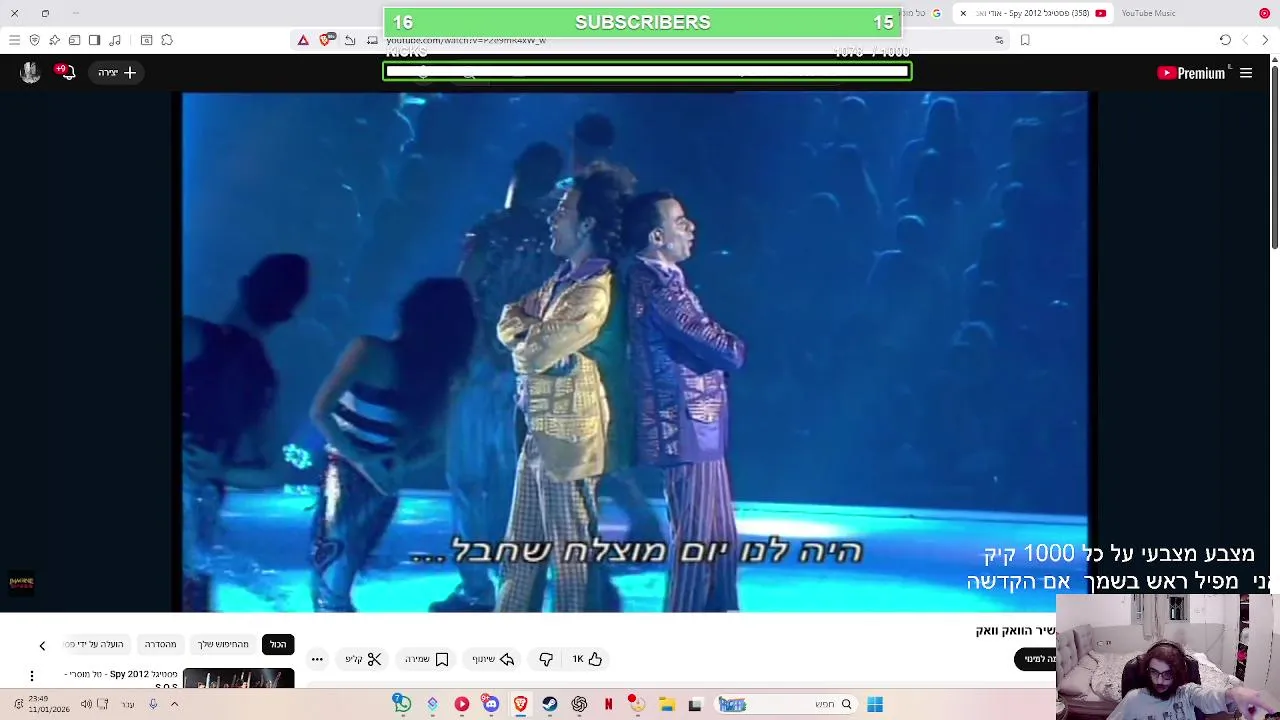Viewport: 1280px width, 720px height.
Task: Select the 'הכול' filter chip
Action: [x=278, y=644]
